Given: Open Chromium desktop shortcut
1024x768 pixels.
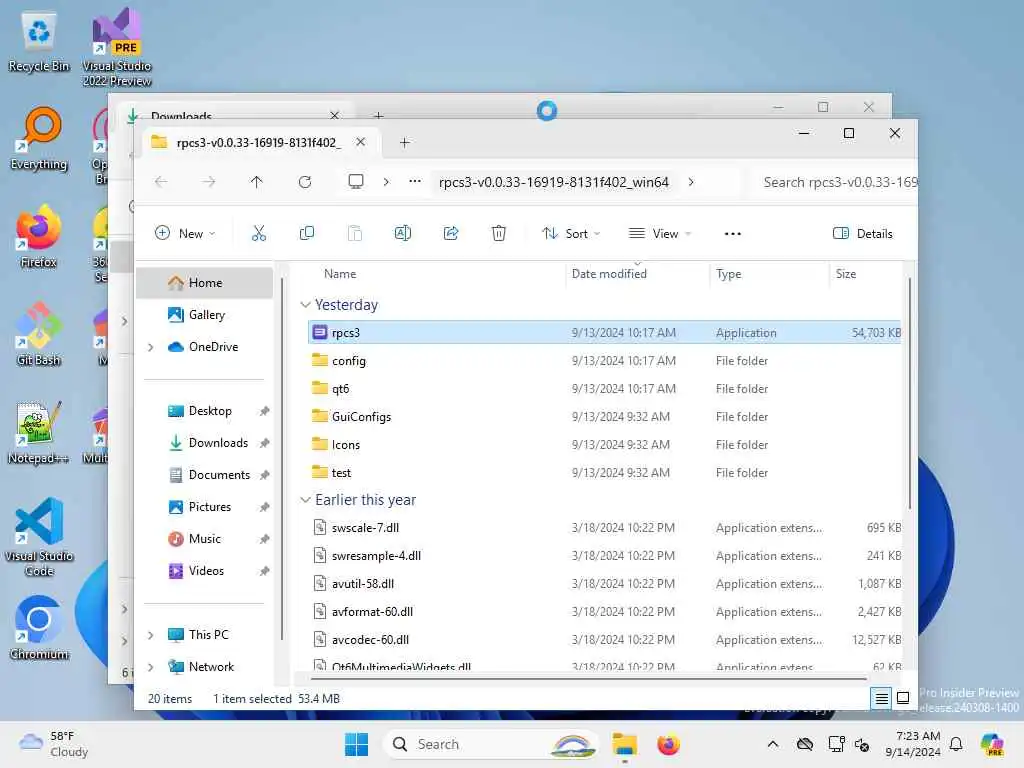Looking at the screenshot, I should click(39, 628).
